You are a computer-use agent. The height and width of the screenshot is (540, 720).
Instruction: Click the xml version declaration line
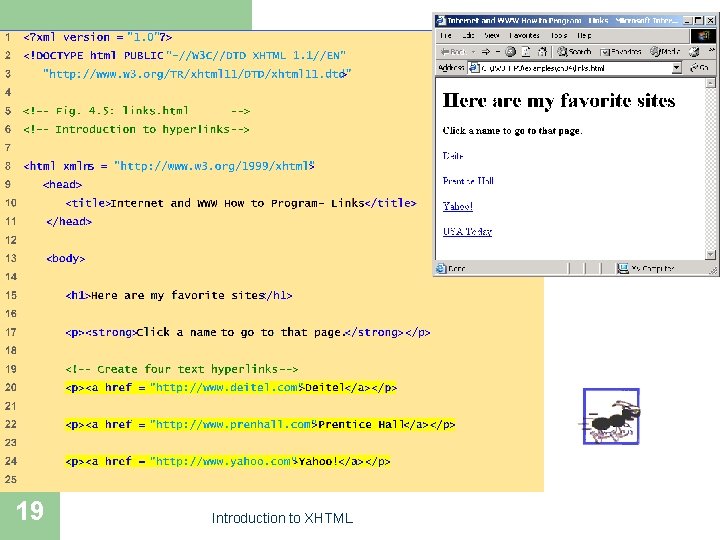coord(98,37)
